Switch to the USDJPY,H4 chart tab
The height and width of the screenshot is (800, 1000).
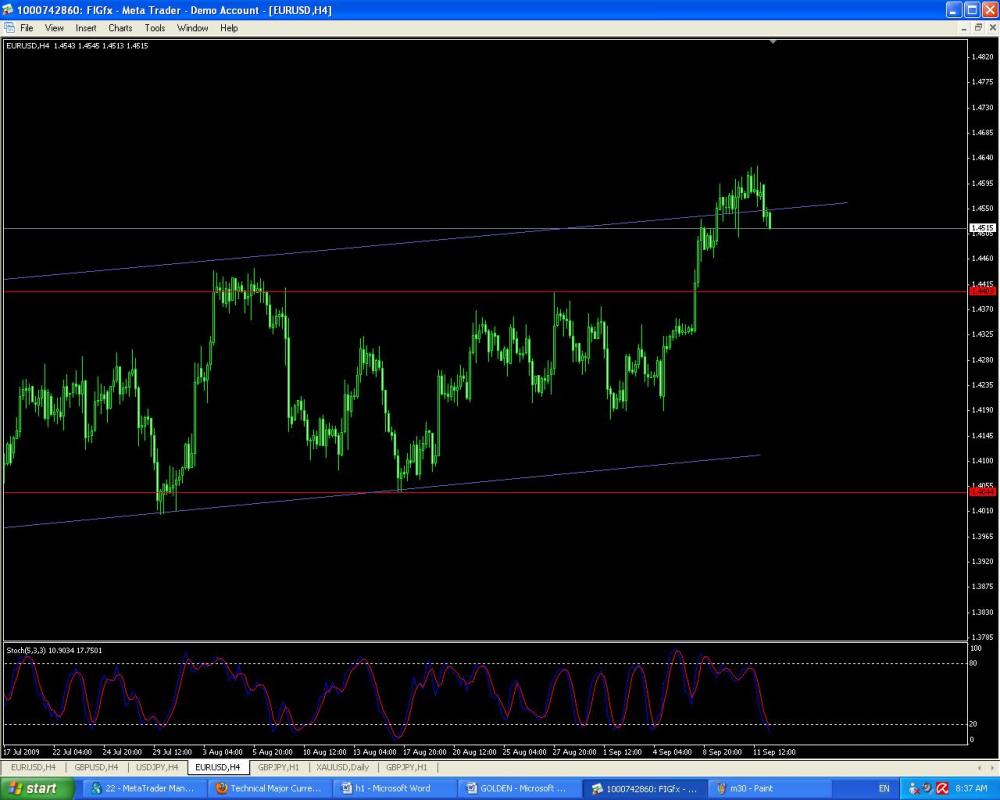159,767
